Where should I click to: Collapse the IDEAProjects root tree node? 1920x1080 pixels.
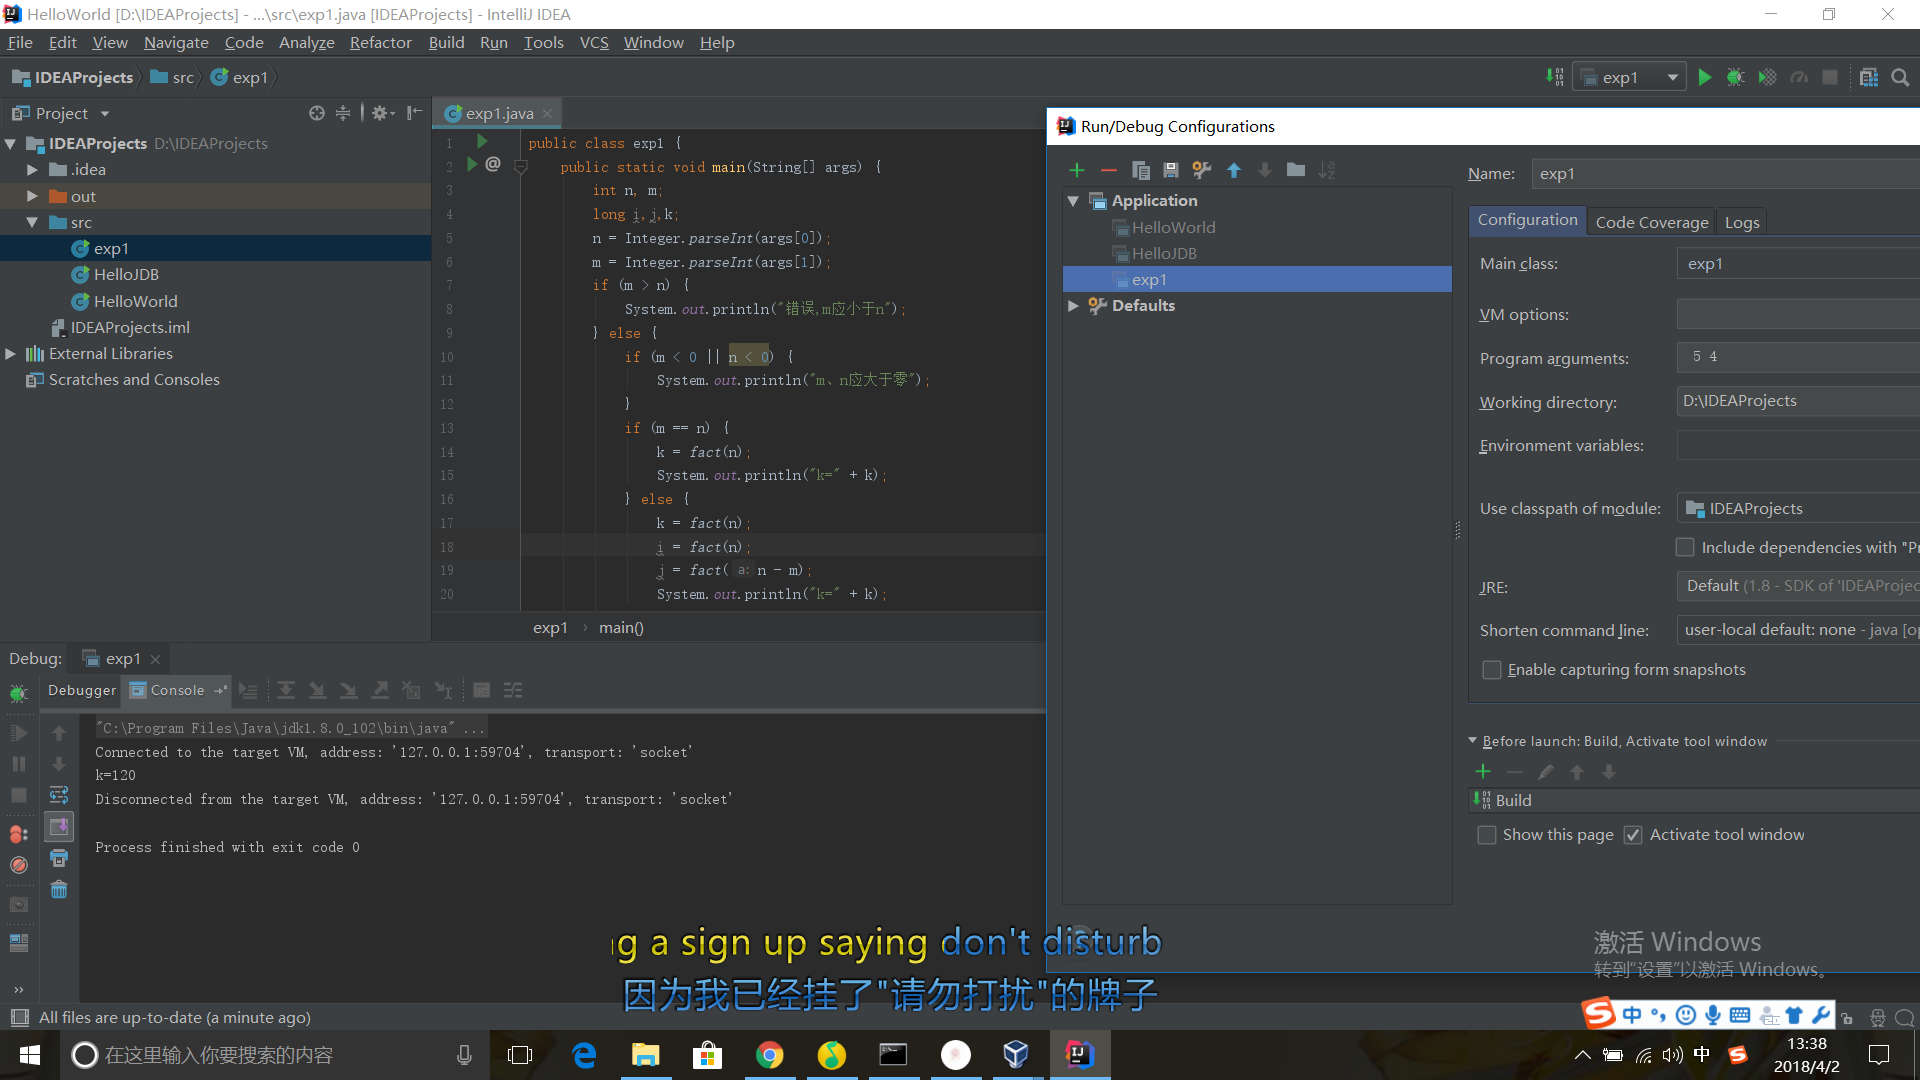coord(11,144)
